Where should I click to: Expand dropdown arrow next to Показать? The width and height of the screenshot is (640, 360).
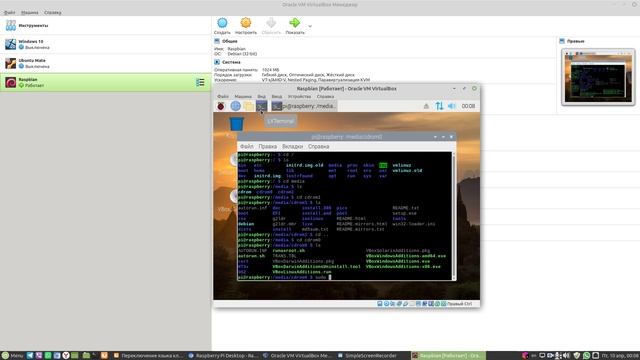point(310,27)
